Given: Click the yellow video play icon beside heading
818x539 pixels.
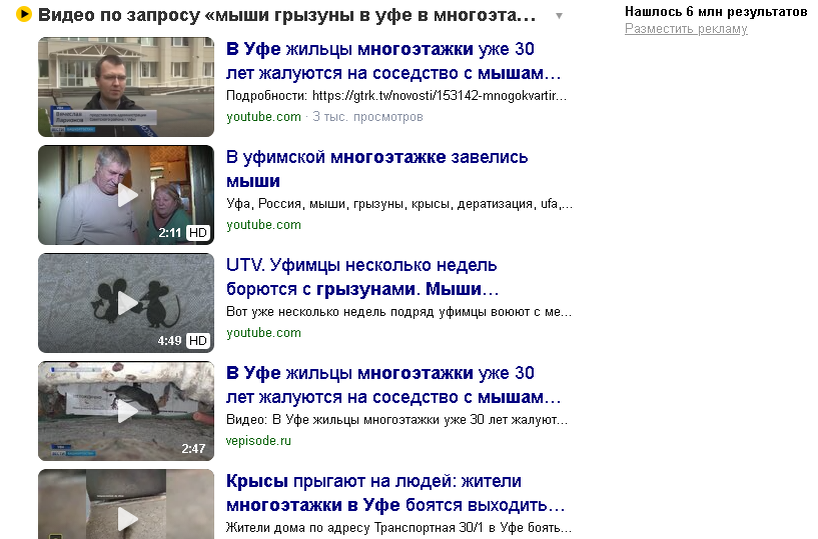Looking at the screenshot, I should tap(24, 14).
